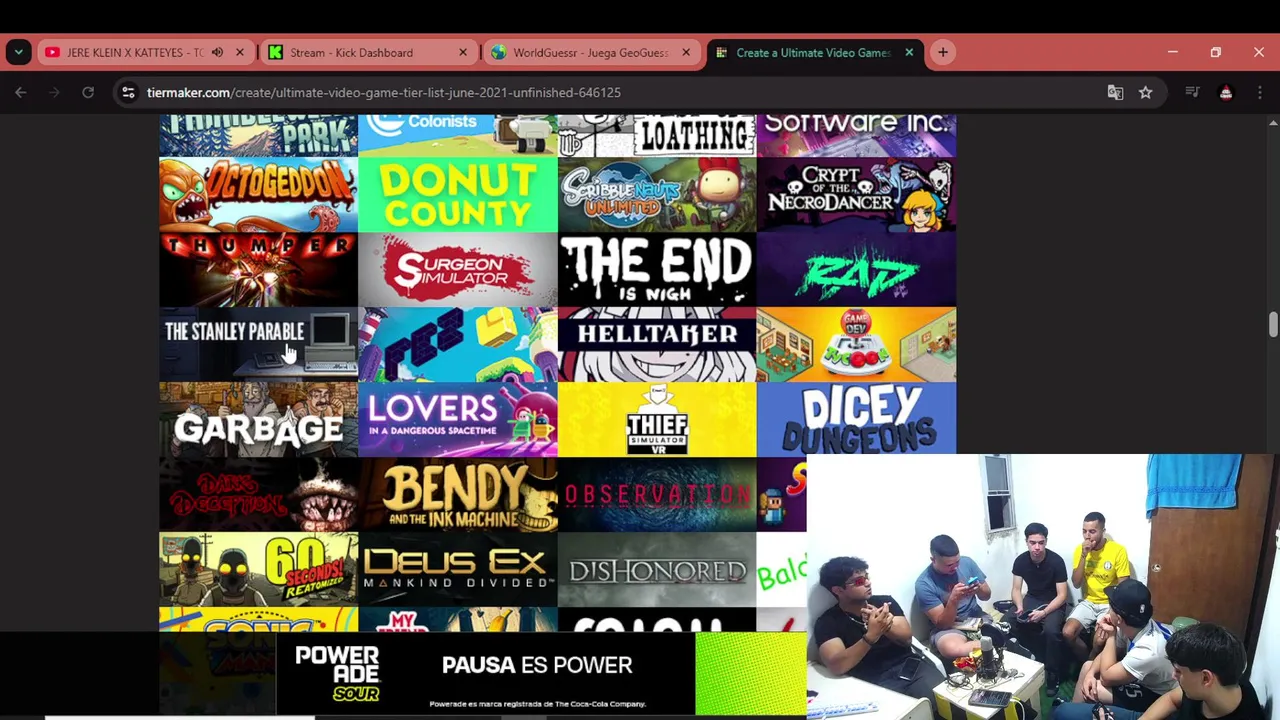The image size is (1280, 720).
Task: Select the Helltaker game image
Action: click(x=657, y=344)
